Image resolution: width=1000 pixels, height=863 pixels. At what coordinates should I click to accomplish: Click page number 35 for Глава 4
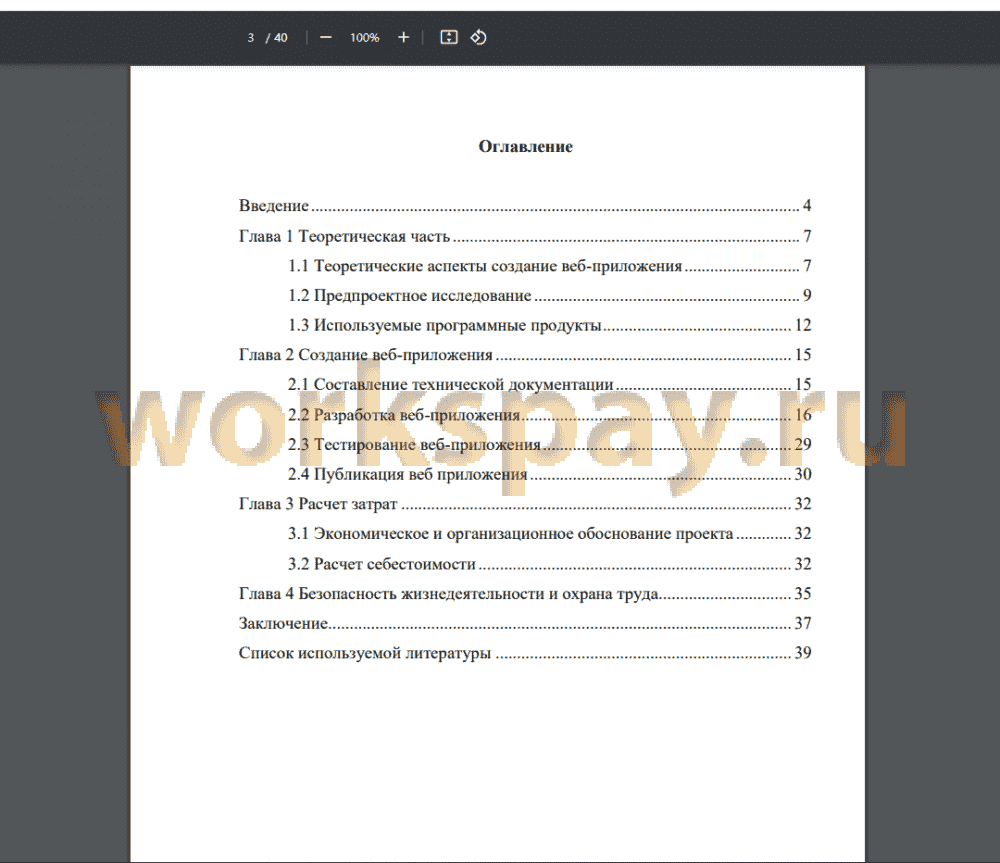click(x=803, y=594)
